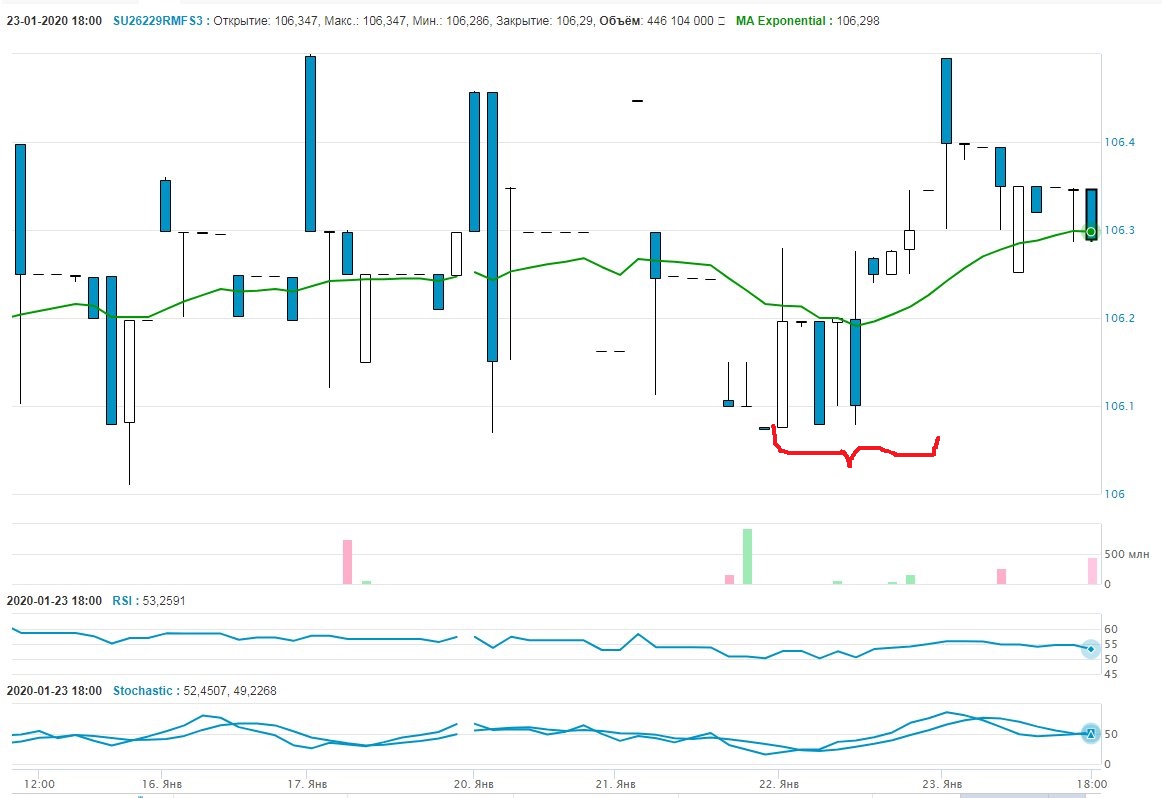Image resolution: width=1162 pixels, height=798 pixels.
Task: Select the Stochastic line end marker
Action: coord(1091,734)
